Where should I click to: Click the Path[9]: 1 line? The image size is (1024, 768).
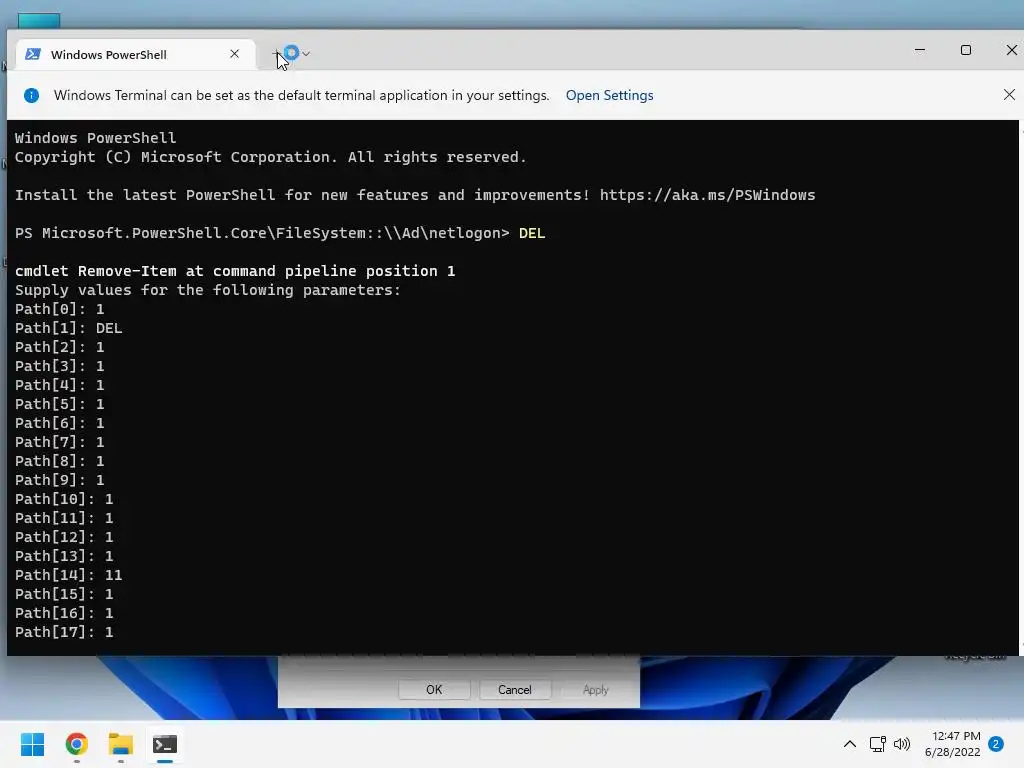pos(59,480)
